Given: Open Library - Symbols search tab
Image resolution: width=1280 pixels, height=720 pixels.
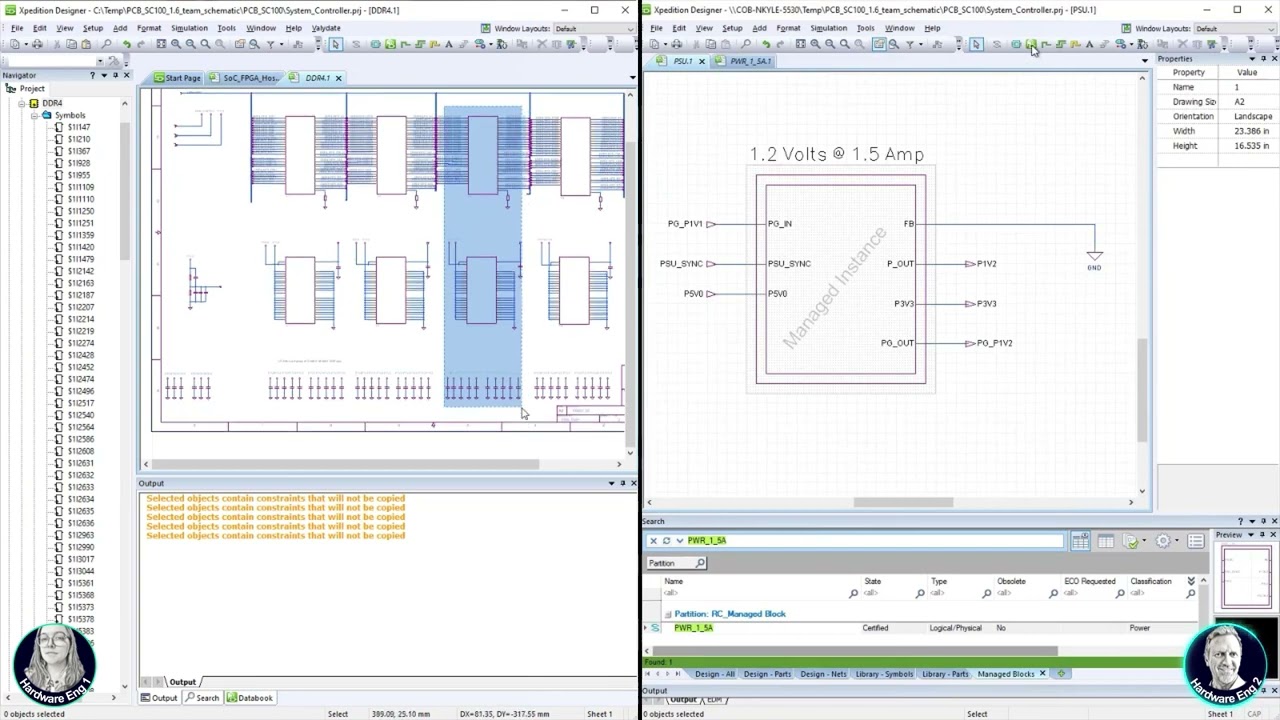Looking at the screenshot, I should pyautogui.click(x=884, y=673).
